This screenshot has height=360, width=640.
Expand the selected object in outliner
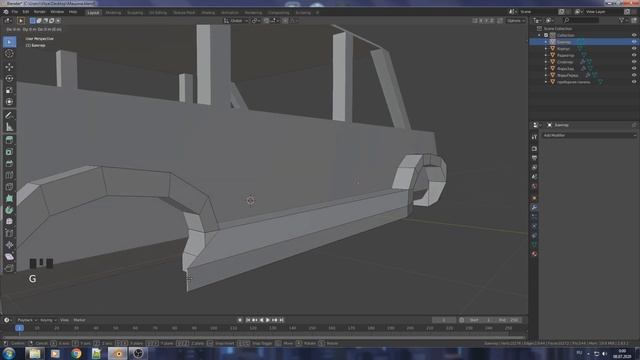[546, 42]
